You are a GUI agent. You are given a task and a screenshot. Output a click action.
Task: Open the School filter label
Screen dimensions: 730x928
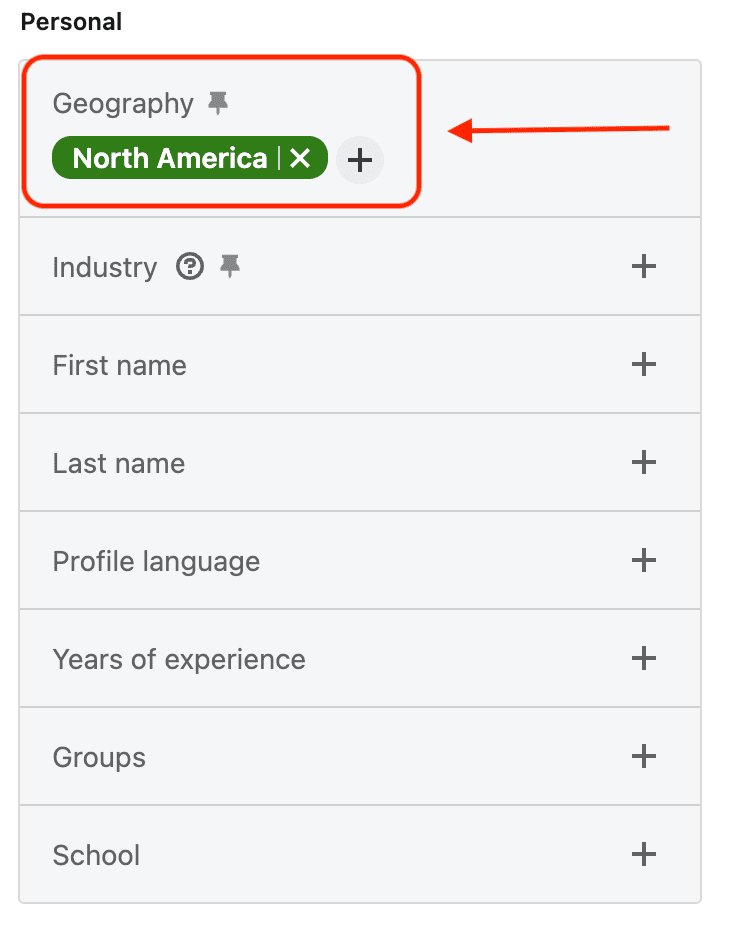(x=96, y=856)
